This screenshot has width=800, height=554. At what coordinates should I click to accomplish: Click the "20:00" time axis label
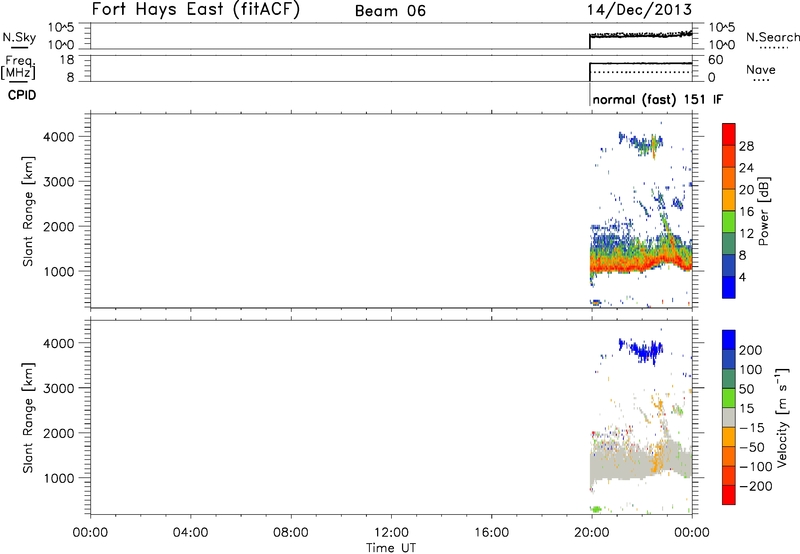click(x=592, y=533)
